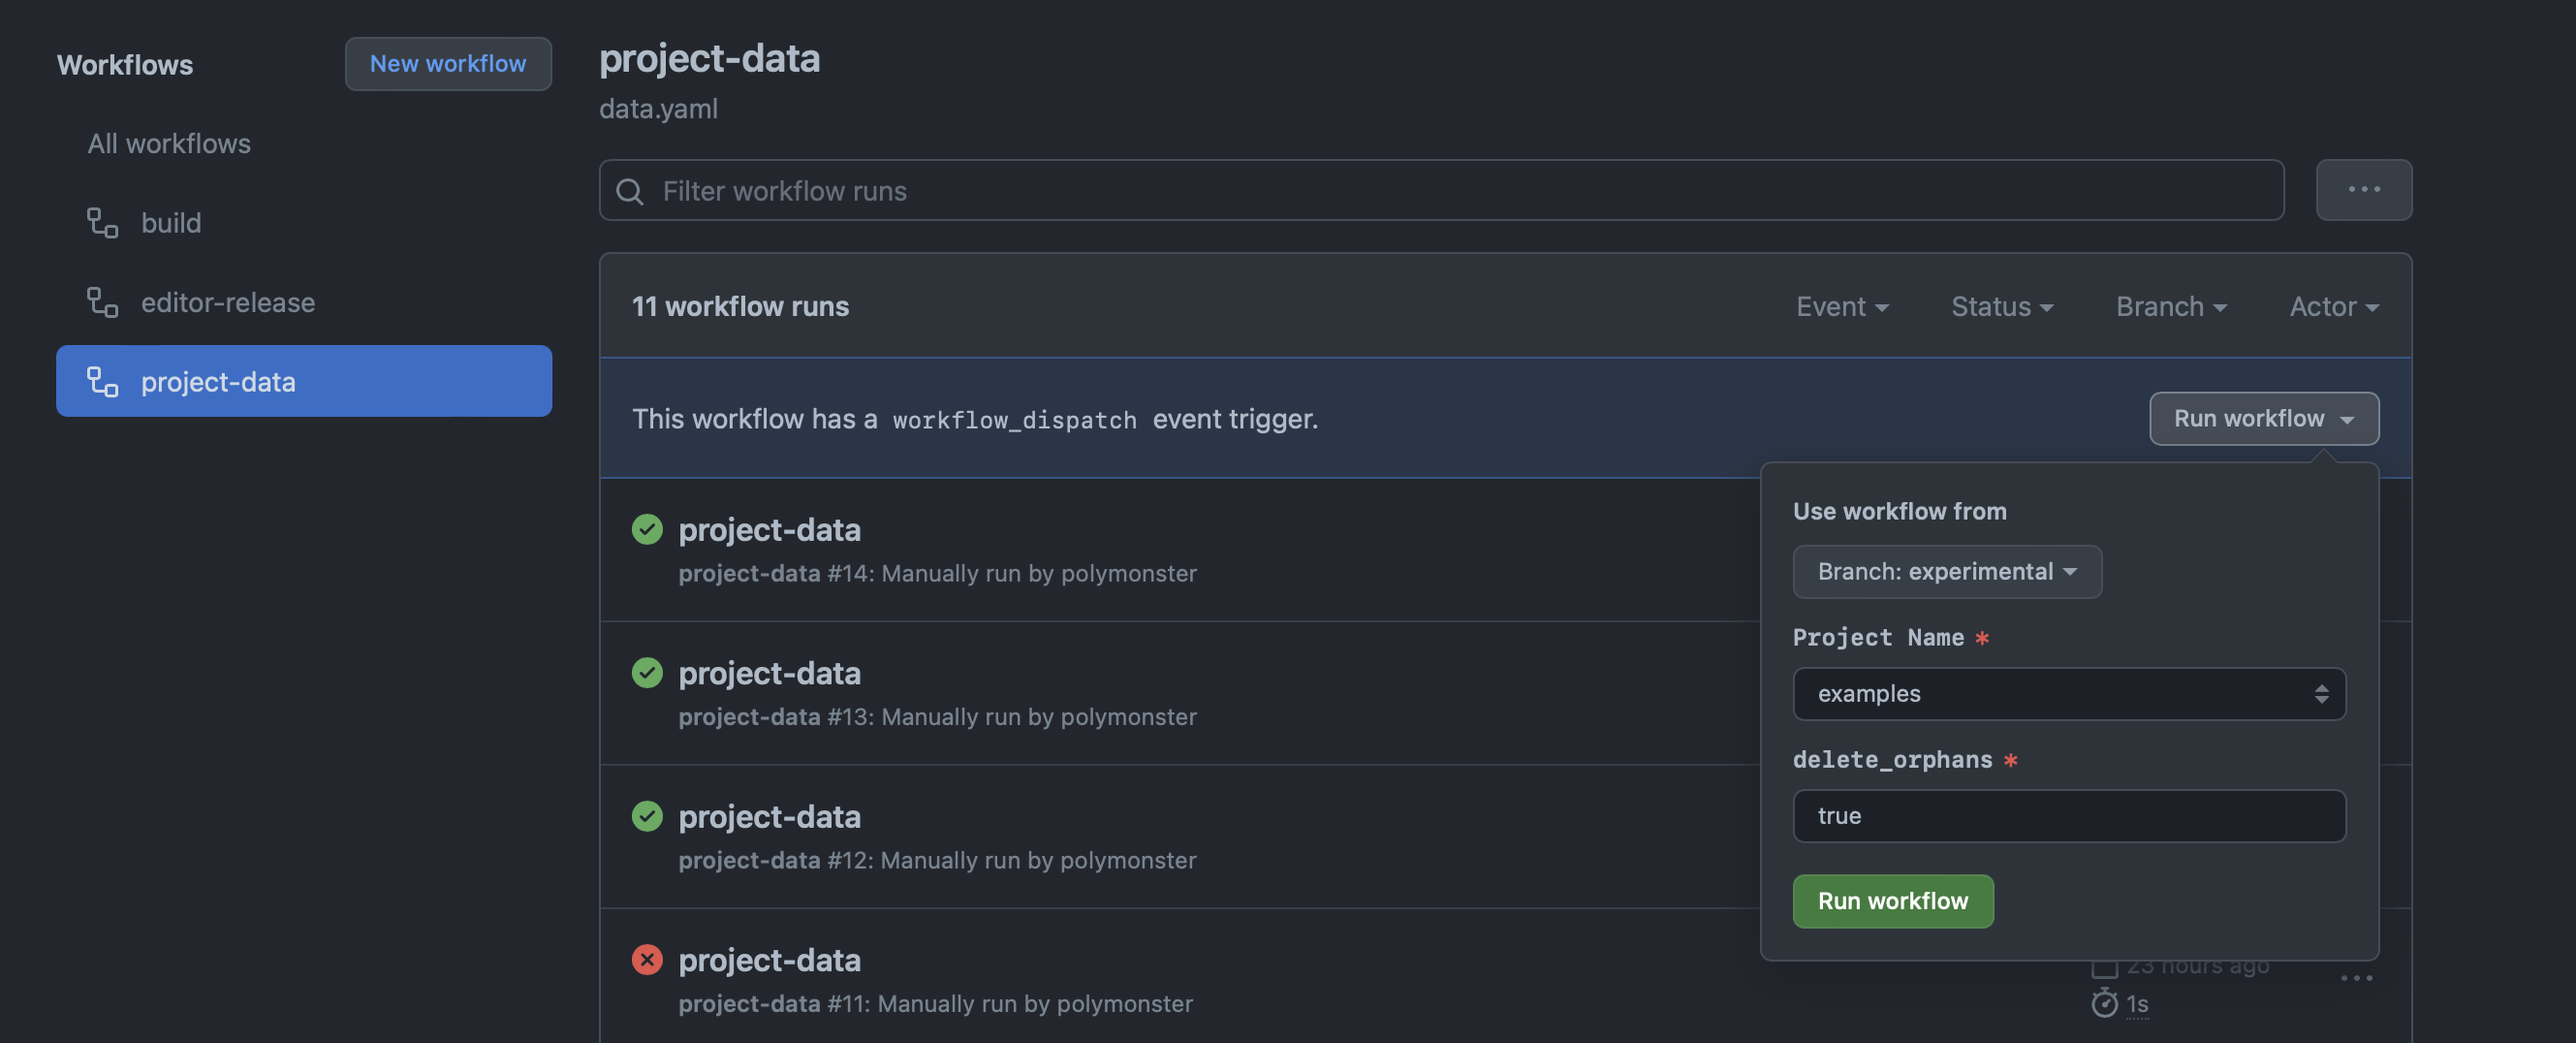Click the New workflow button
2576x1043 pixels.
click(448, 64)
